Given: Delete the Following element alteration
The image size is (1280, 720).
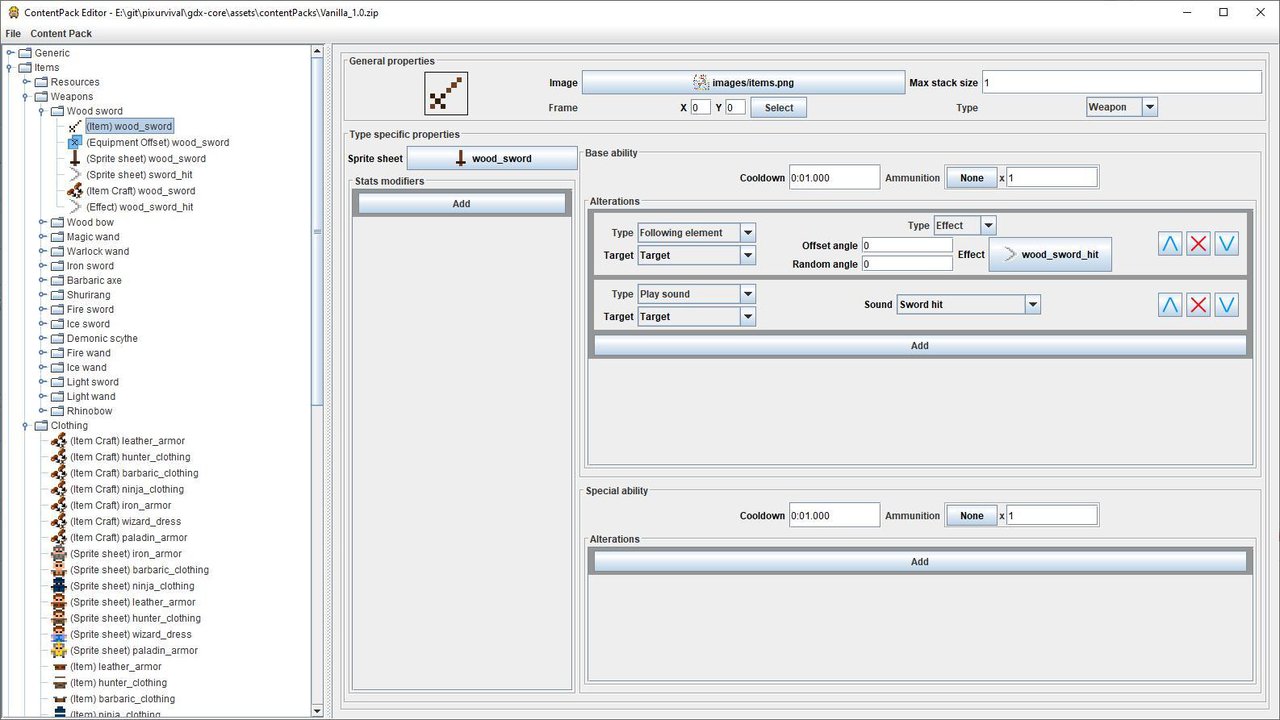Looking at the screenshot, I should (1198, 243).
